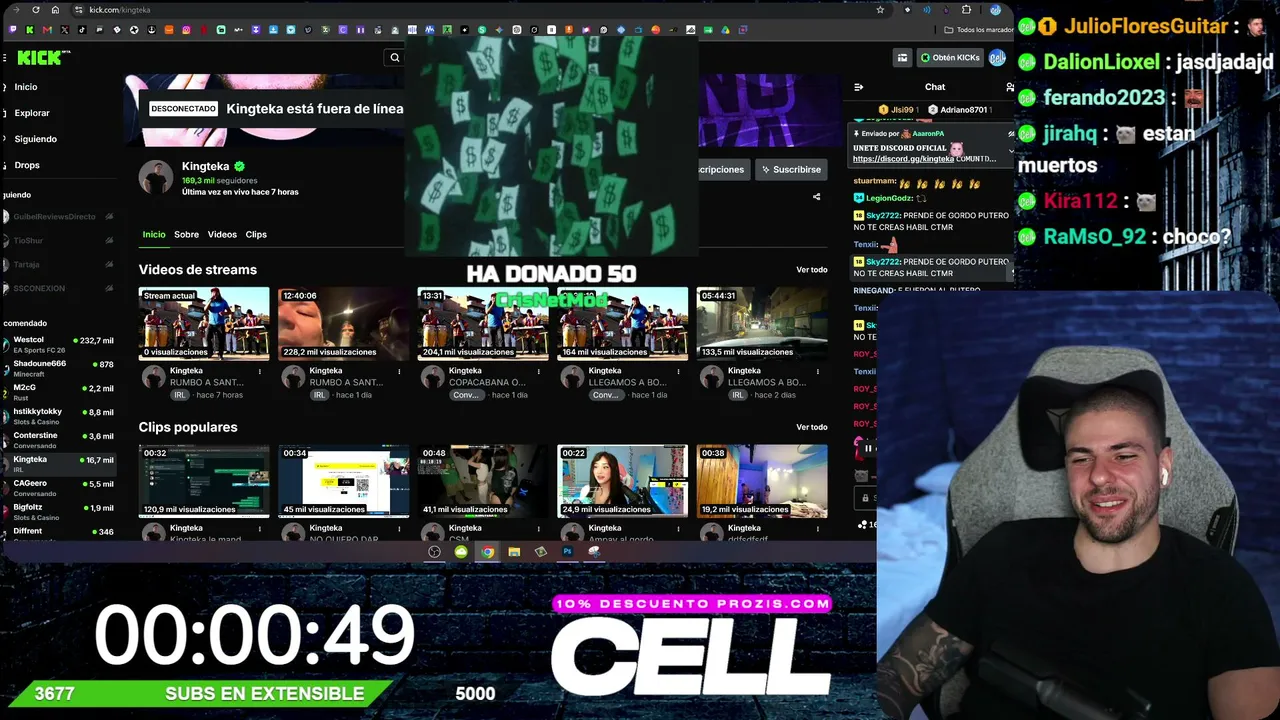Open the browser extensions puzzle icon
This screenshot has height=720, width=1280.
click(966, 10)
